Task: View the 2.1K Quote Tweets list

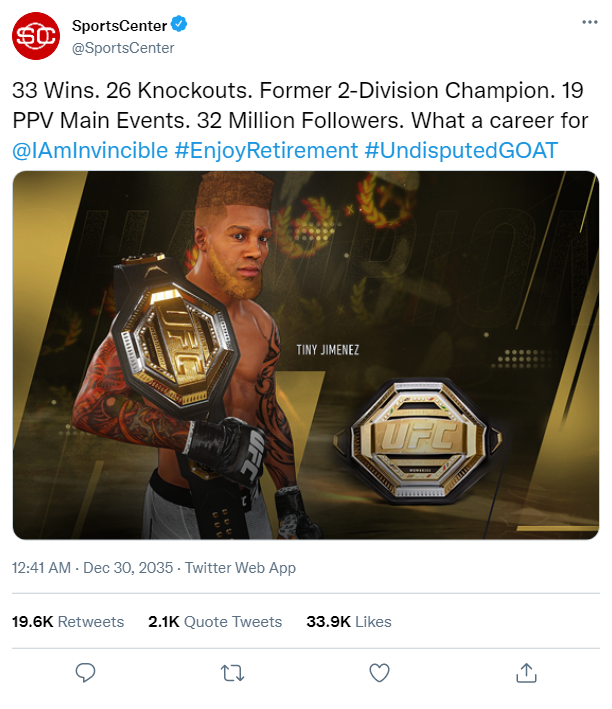Action: tap(215, 621)
